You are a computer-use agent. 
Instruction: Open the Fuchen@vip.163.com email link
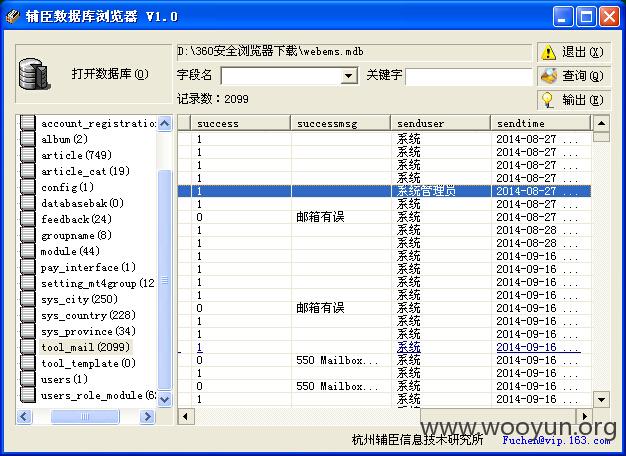pyautogui.click(x=556, y=440)
